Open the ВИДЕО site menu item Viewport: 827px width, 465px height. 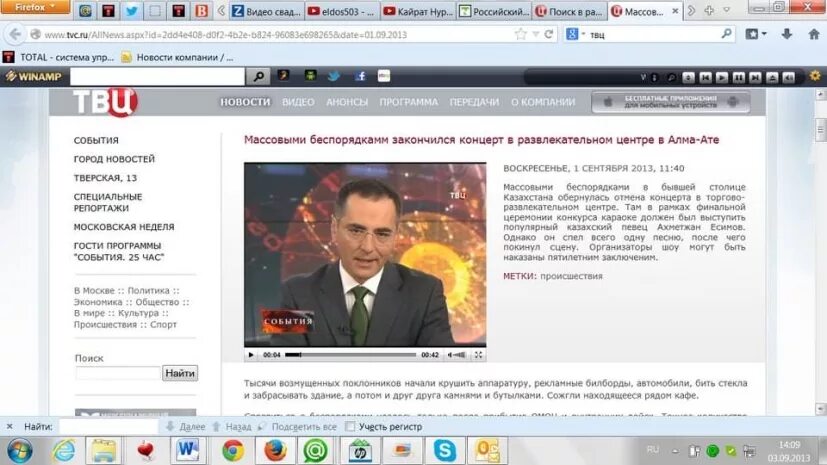pyautogui.click(x=298, y=102)
